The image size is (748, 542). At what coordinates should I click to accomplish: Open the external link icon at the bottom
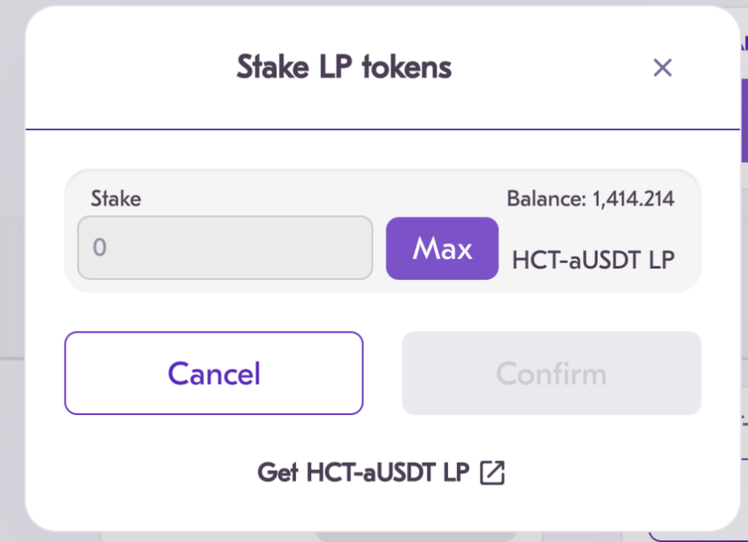click(492, 473)
